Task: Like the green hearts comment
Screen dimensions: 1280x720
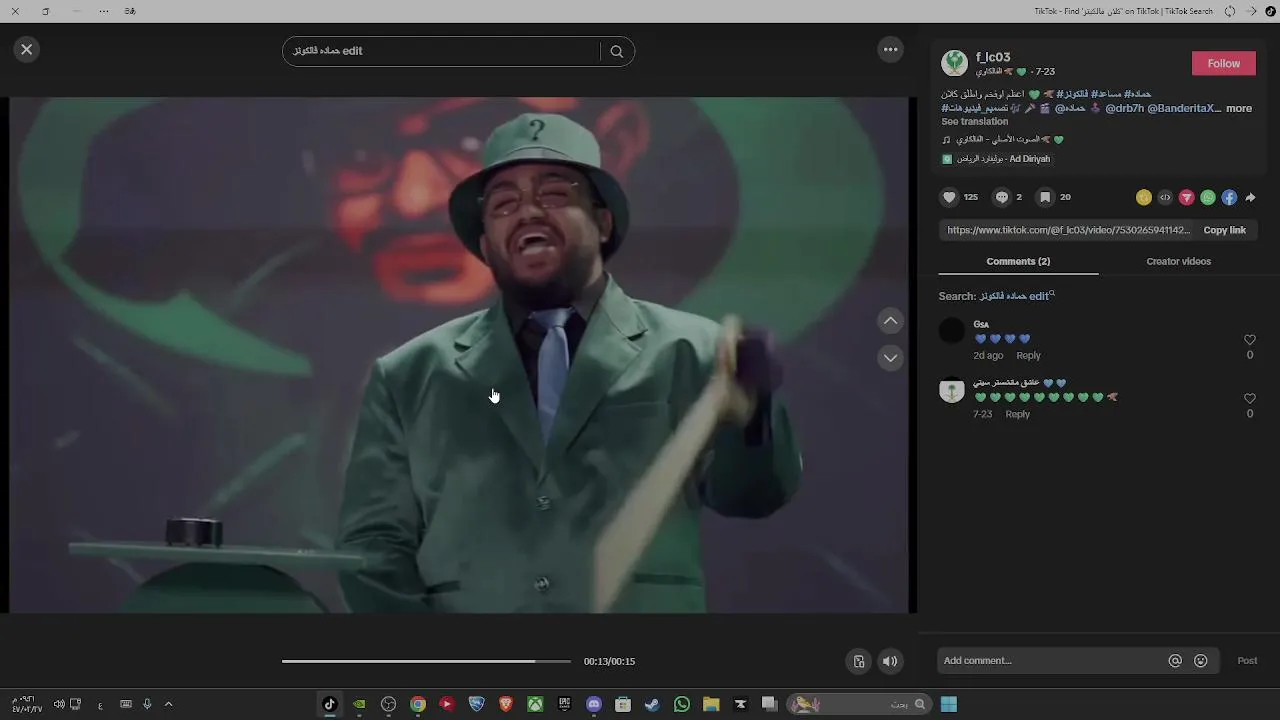Action: coord(1250,398)
